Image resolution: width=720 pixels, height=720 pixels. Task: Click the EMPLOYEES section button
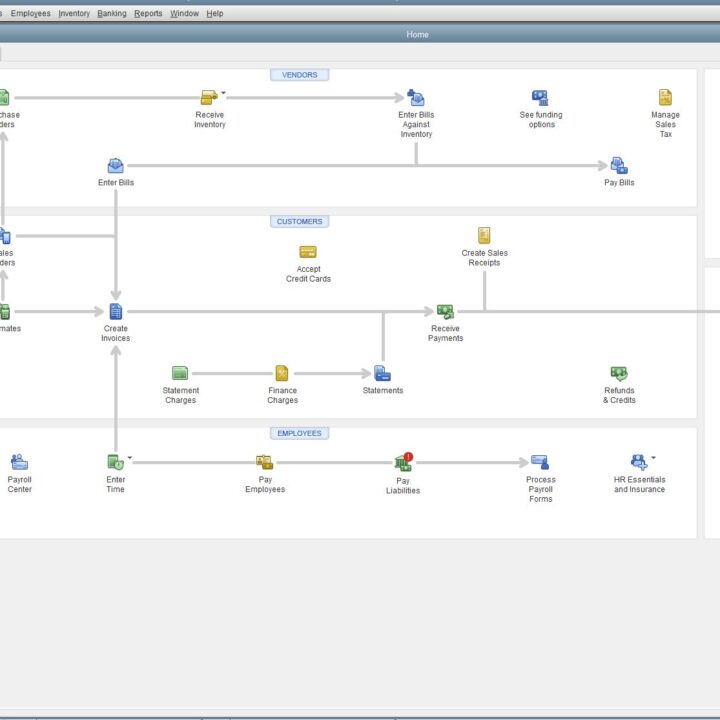(299, 433)
